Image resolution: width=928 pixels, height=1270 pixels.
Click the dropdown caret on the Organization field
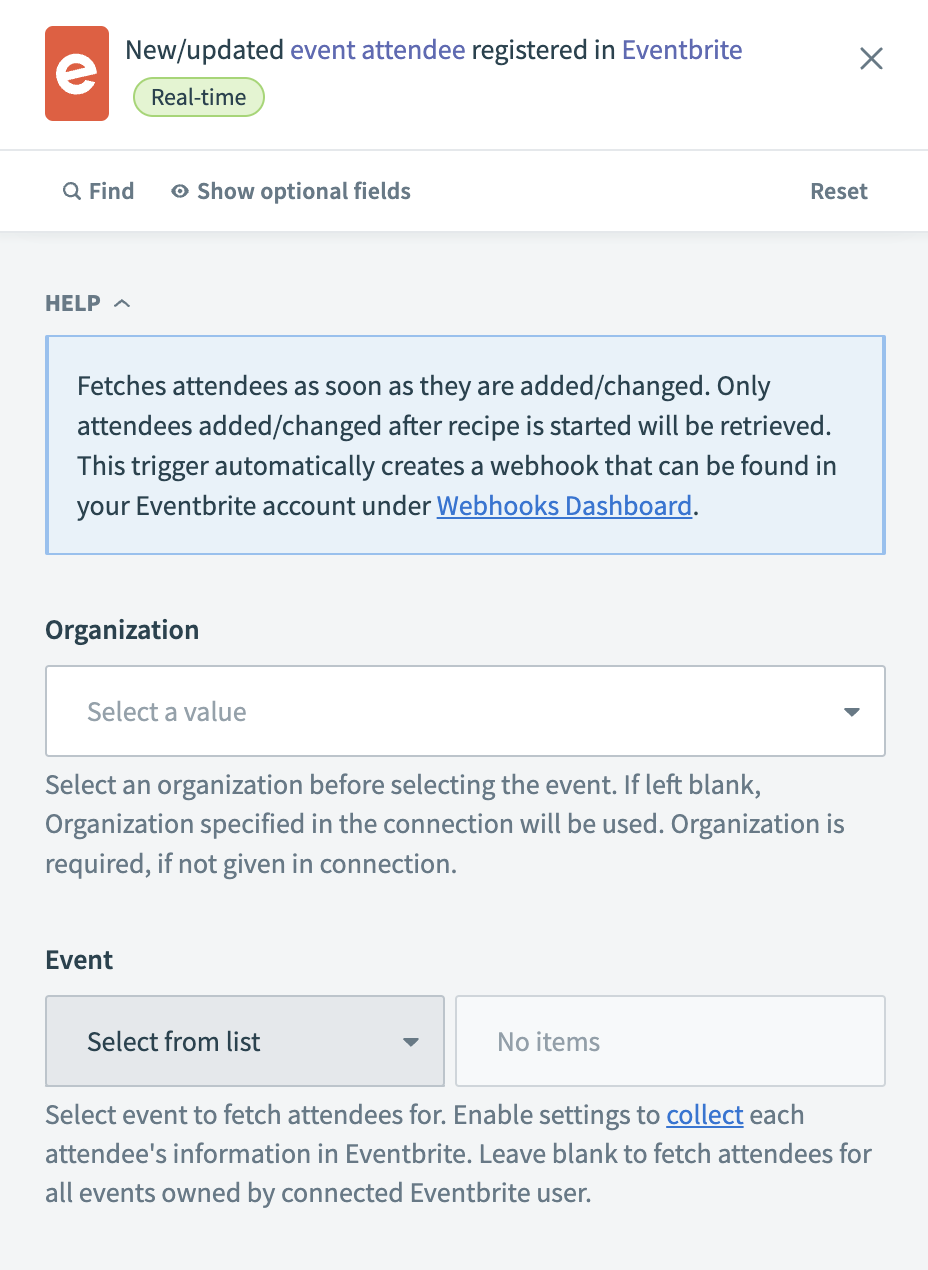point(851,711)
